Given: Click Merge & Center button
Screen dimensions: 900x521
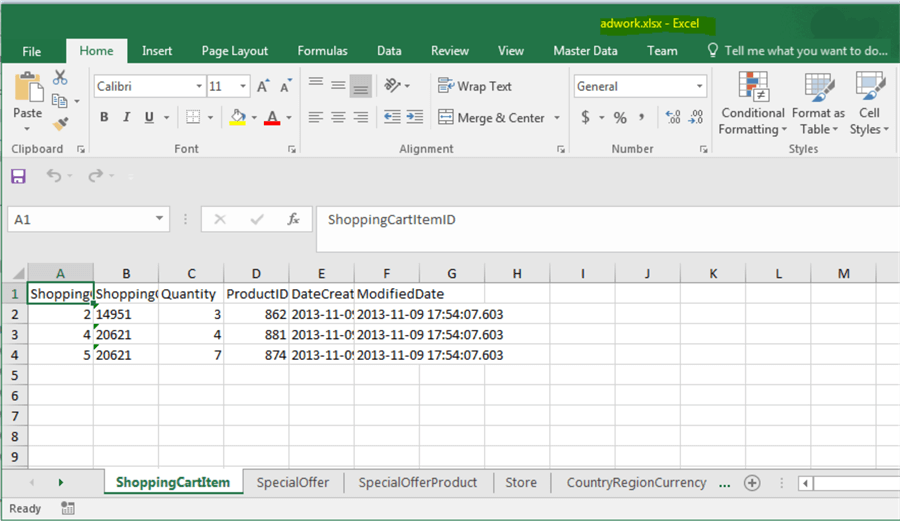Looking at the screenshot, I should tap(491, 118).
